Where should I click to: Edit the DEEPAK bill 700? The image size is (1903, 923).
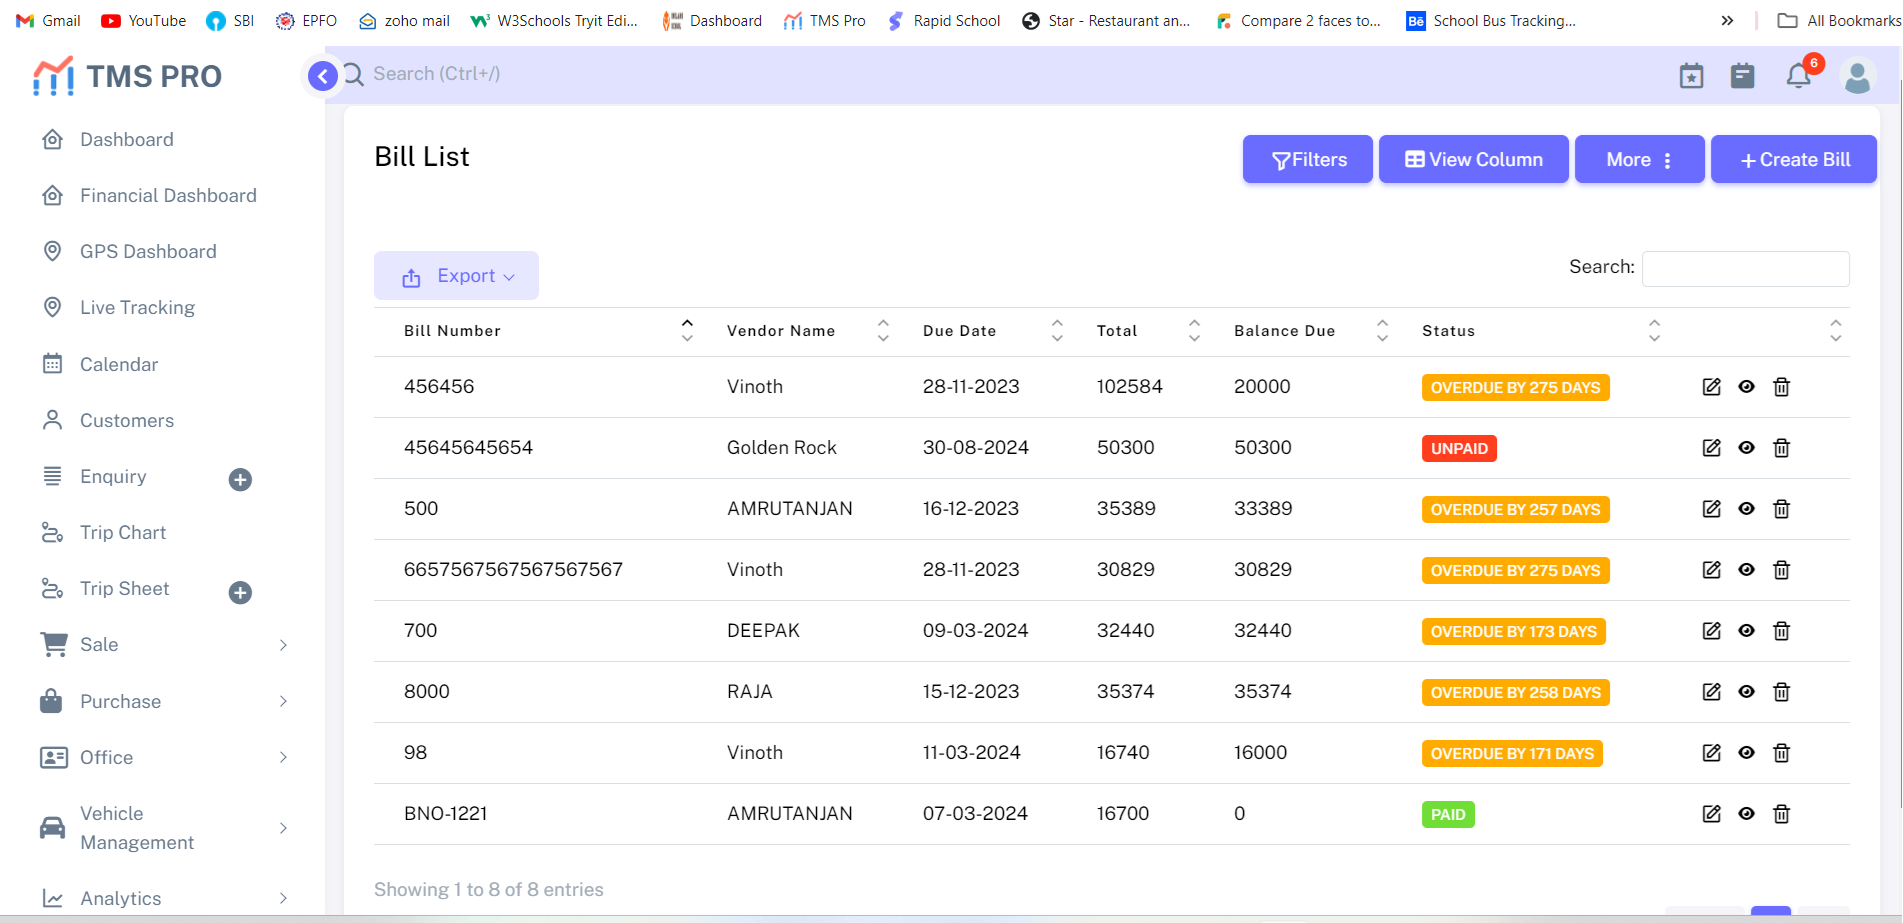[1712, 631]
